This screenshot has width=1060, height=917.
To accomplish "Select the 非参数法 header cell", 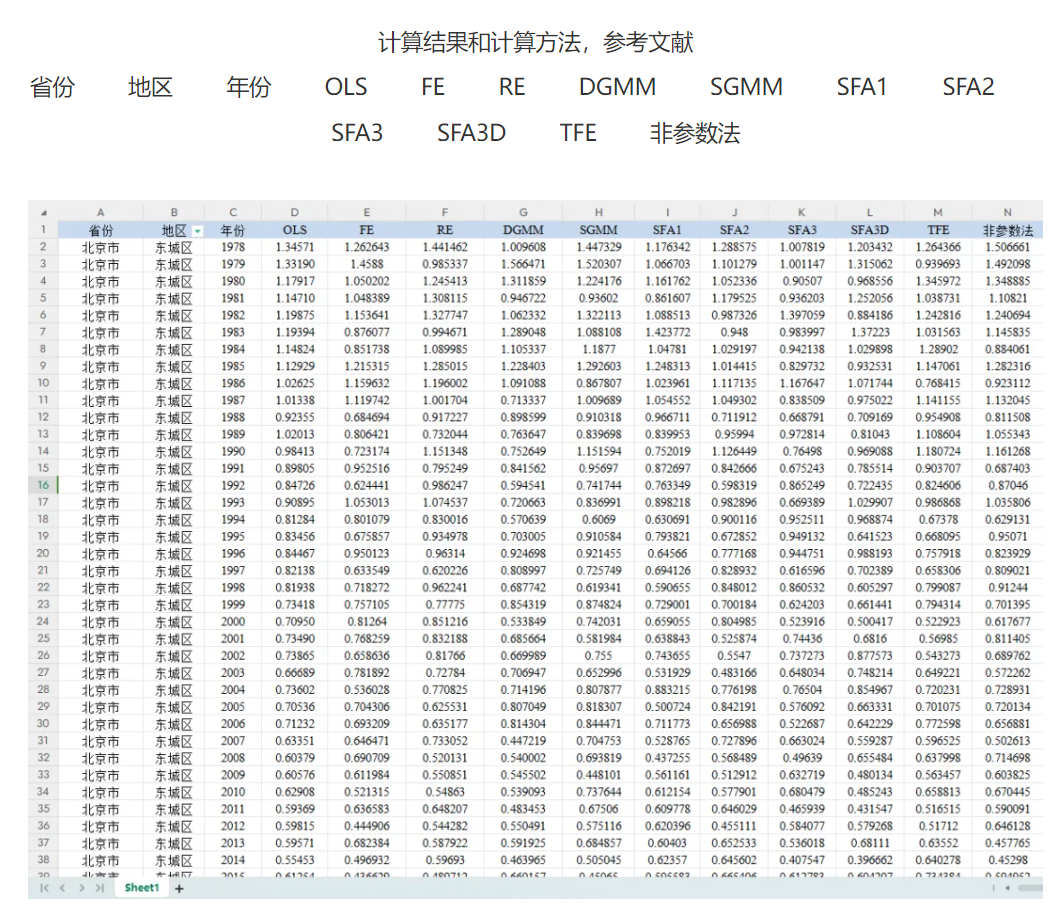I will click(1007, 230).
